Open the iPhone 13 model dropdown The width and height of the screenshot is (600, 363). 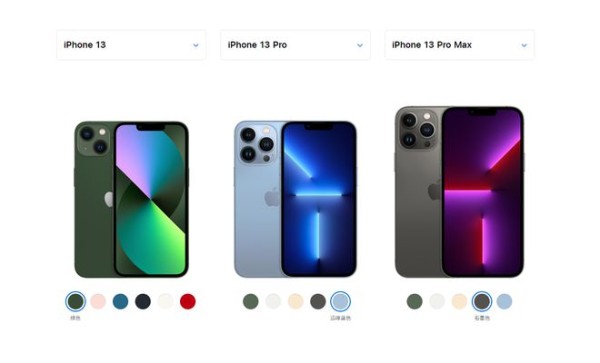[131, 45]
